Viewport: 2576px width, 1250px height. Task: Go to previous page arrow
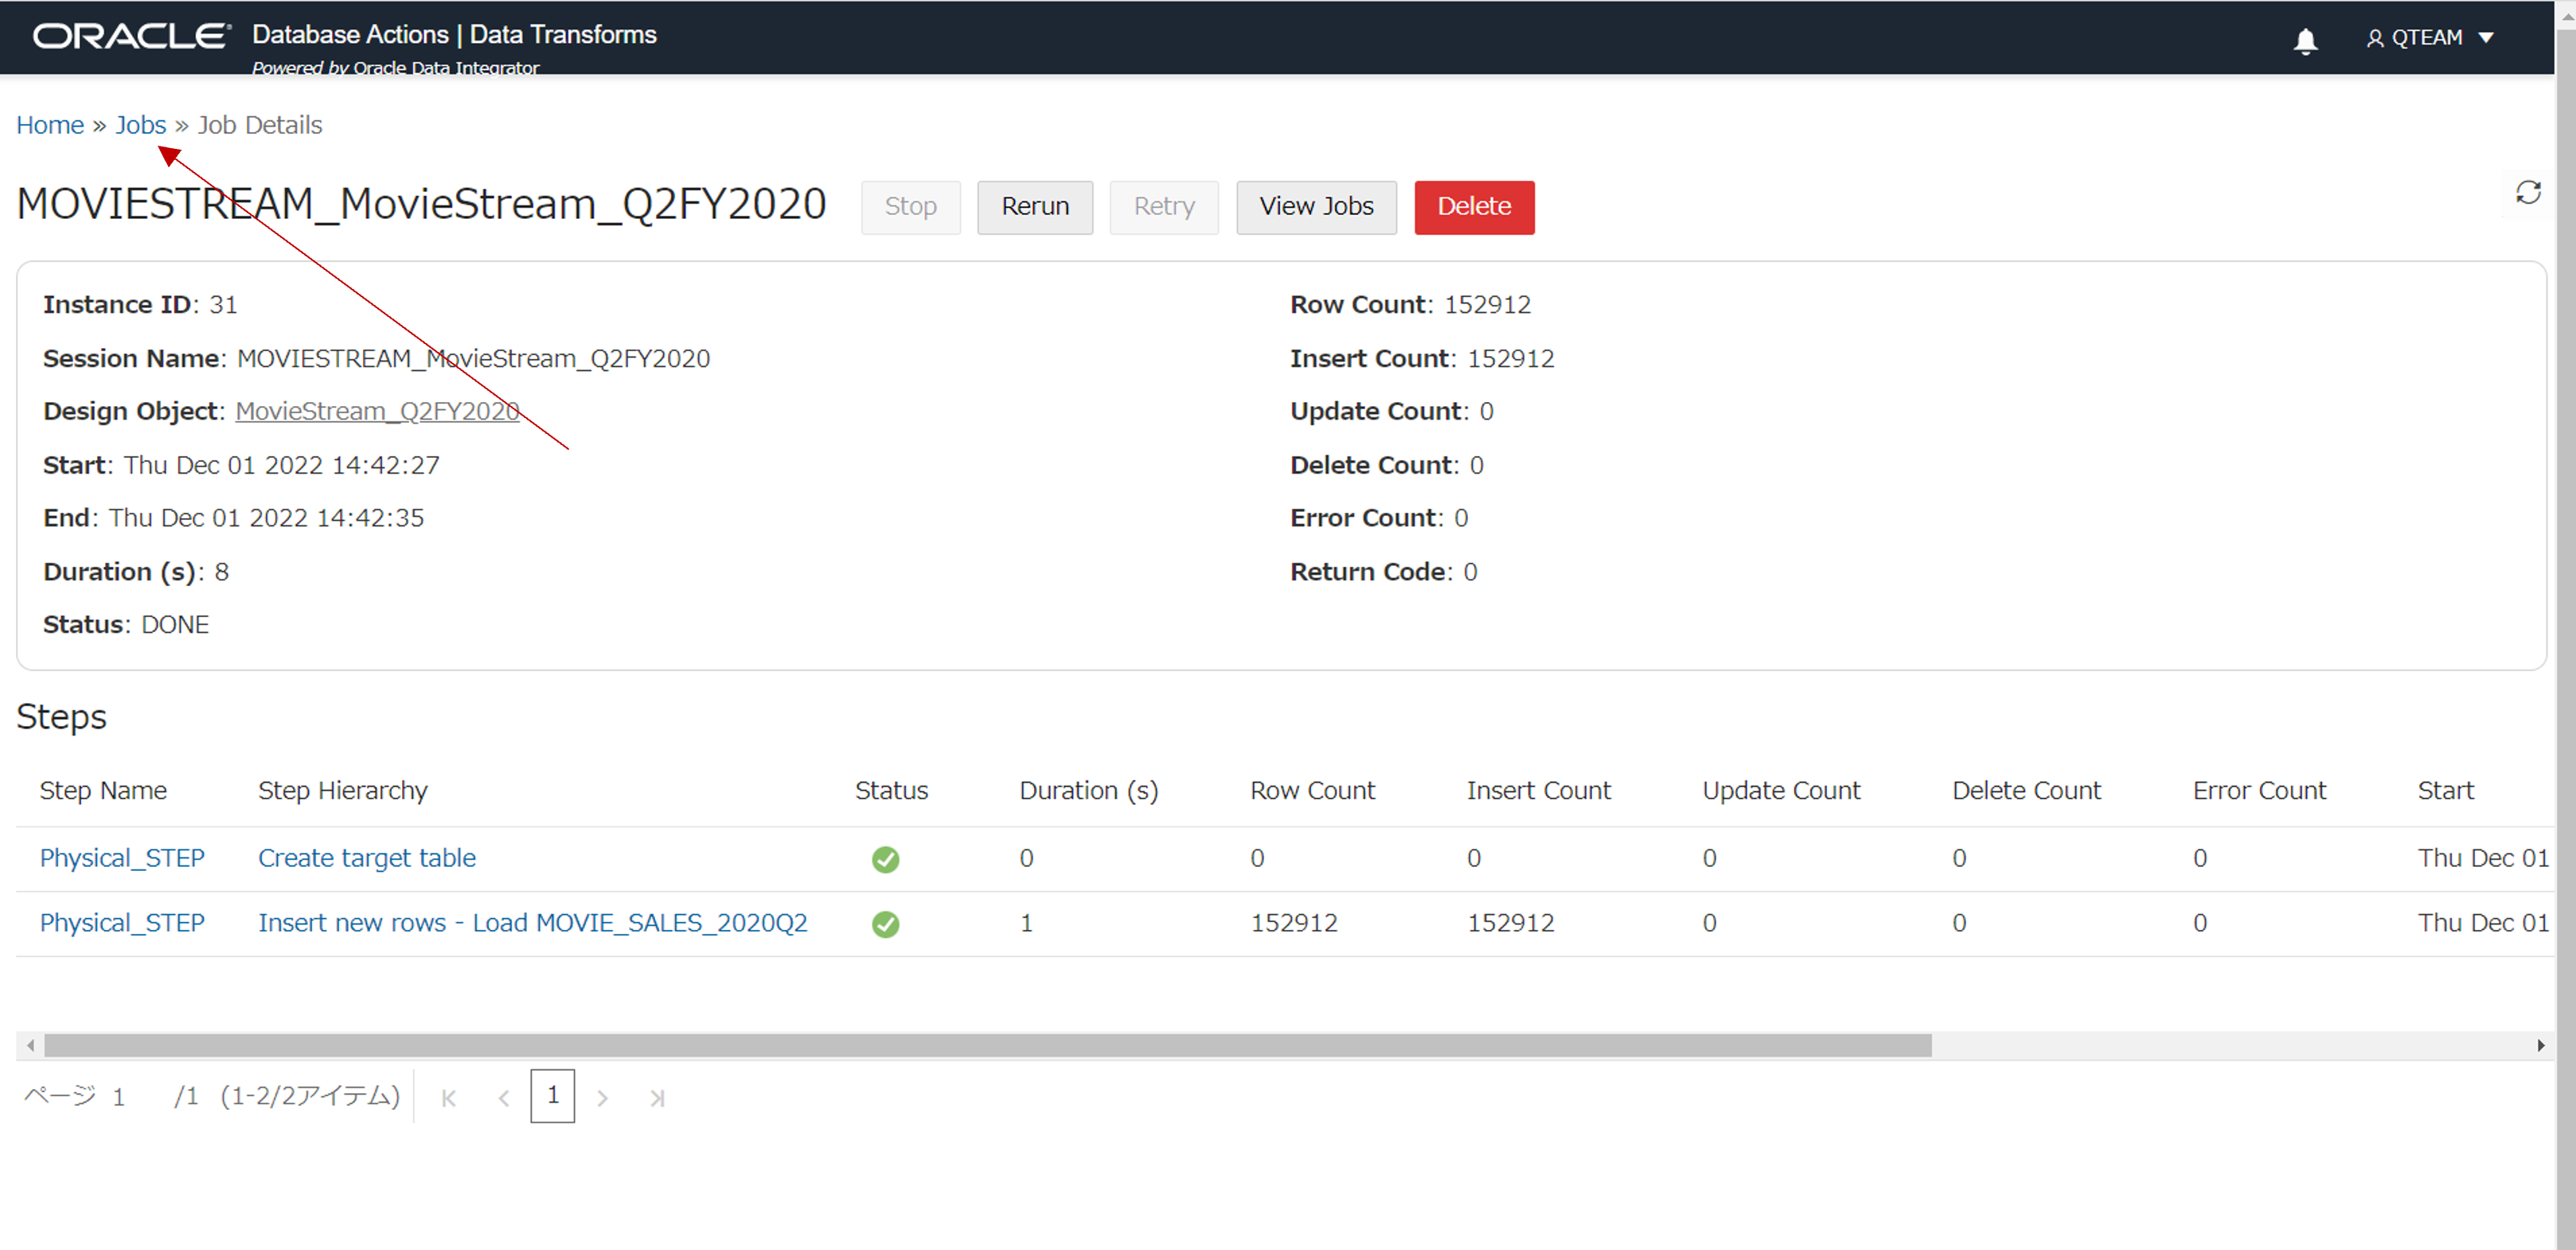click(504, 1098)
